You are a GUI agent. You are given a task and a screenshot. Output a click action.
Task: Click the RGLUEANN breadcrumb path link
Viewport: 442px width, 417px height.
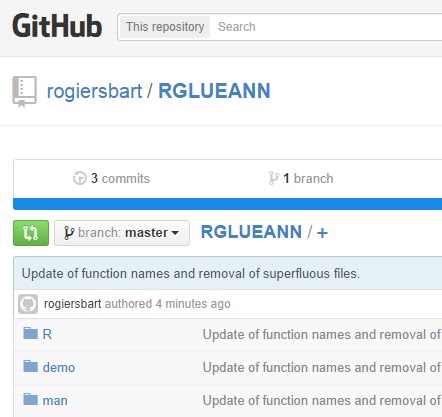251,232
